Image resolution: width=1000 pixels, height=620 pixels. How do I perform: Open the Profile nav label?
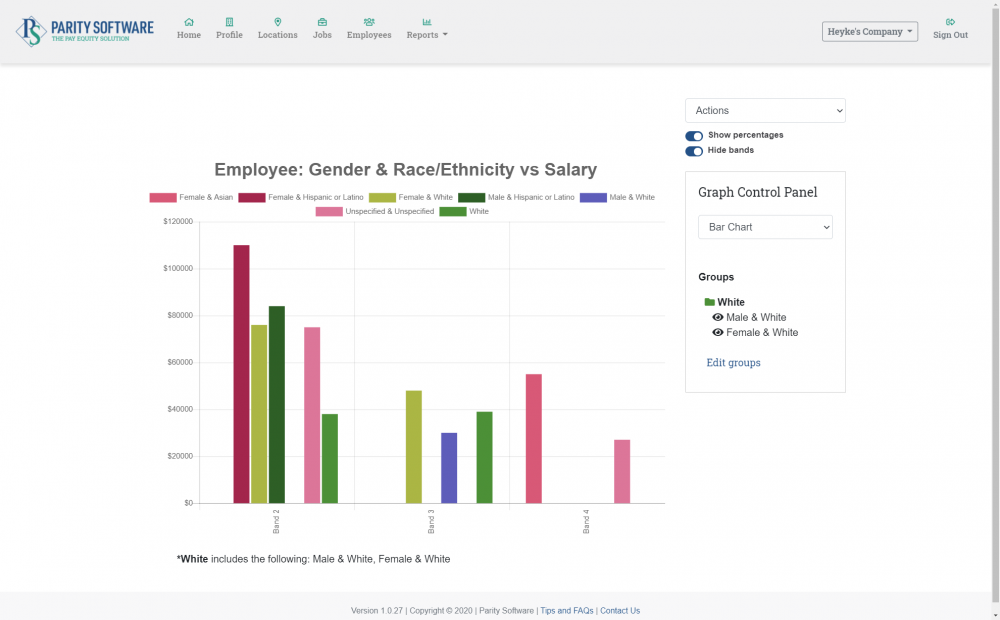[229, 35]
